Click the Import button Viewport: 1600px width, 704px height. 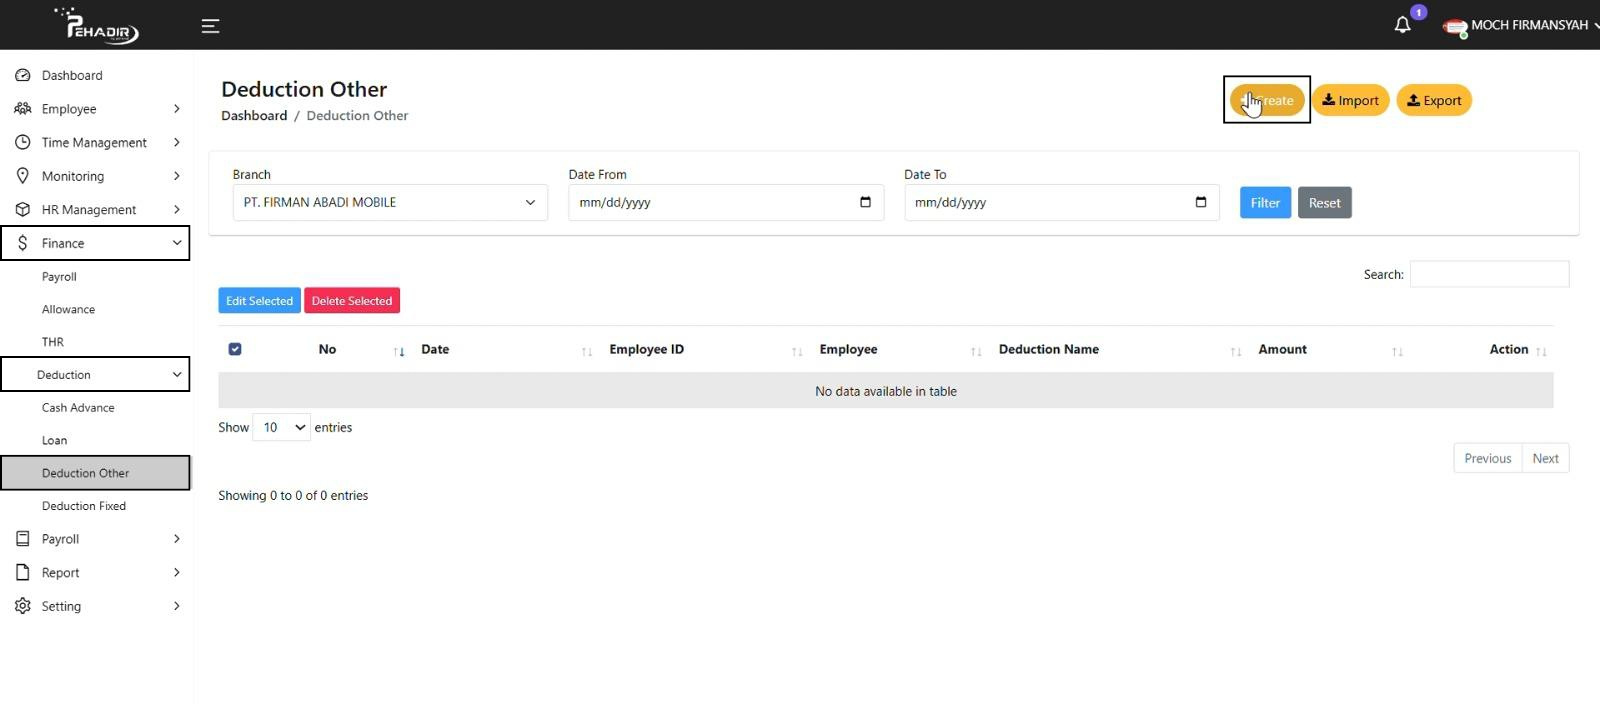pyautogui.click(x=1350, y=100)
